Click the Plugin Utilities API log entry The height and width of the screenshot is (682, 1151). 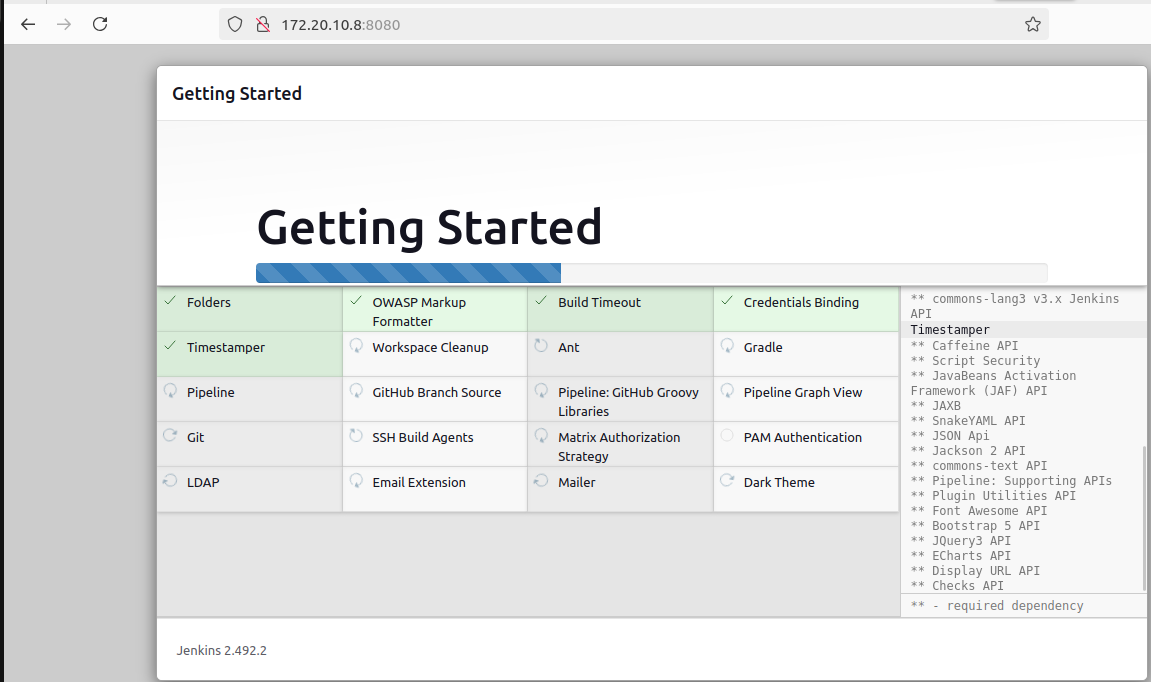coord(992,496)
